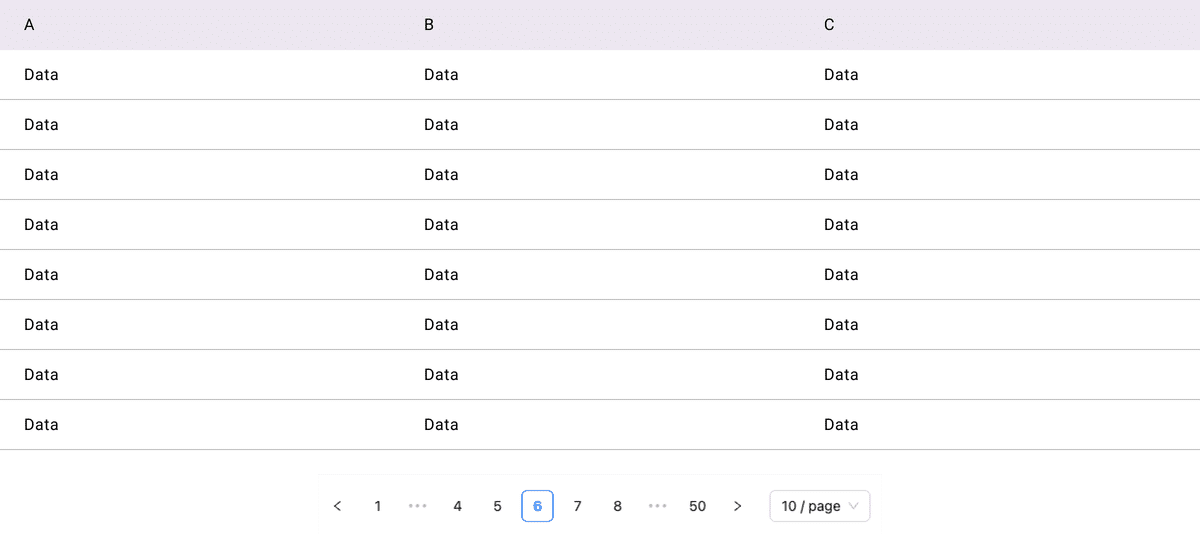
Task: Open the 10 / page size dropdown
Action: (x=820, y=506)
